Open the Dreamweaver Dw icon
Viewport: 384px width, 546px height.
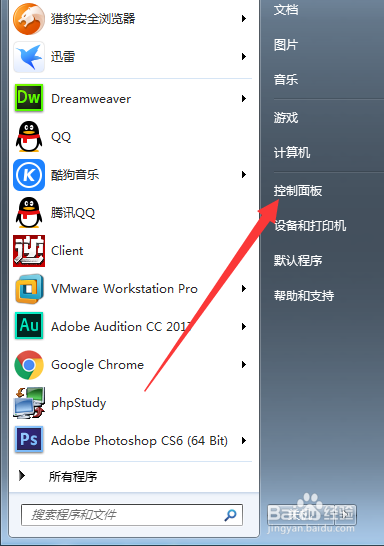click(29, 98)
